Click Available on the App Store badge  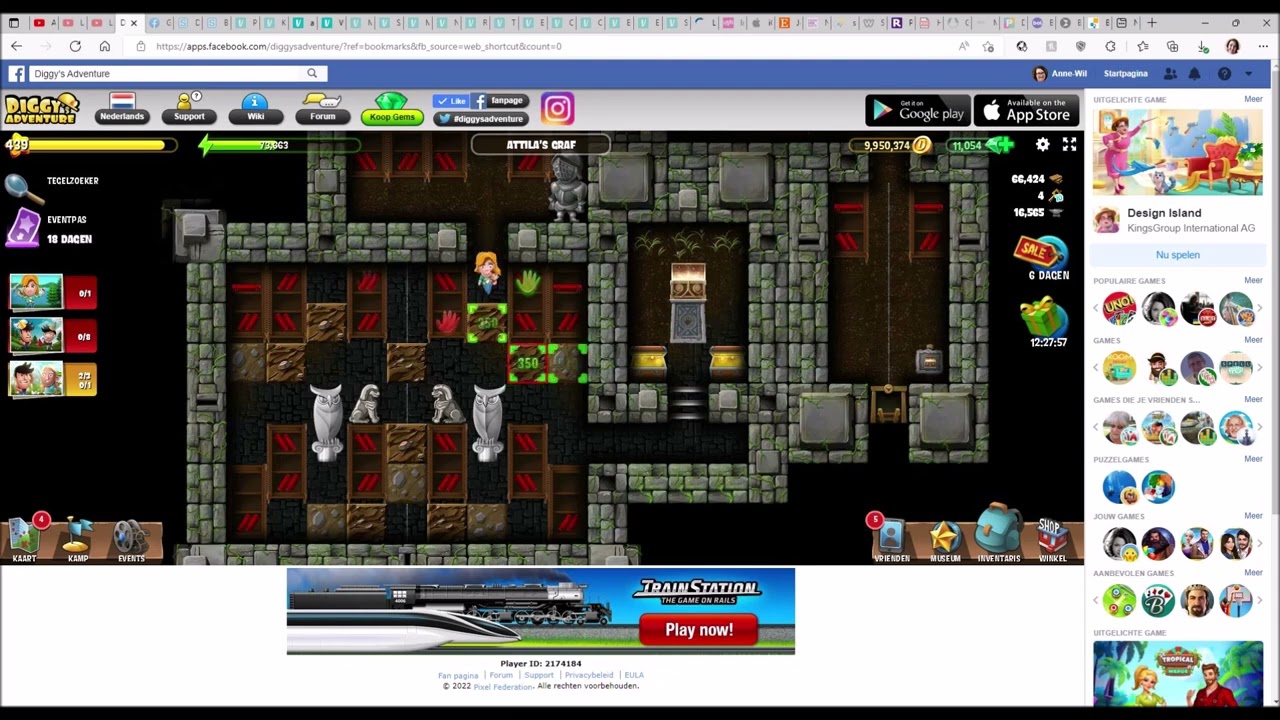click(1026, 110)
